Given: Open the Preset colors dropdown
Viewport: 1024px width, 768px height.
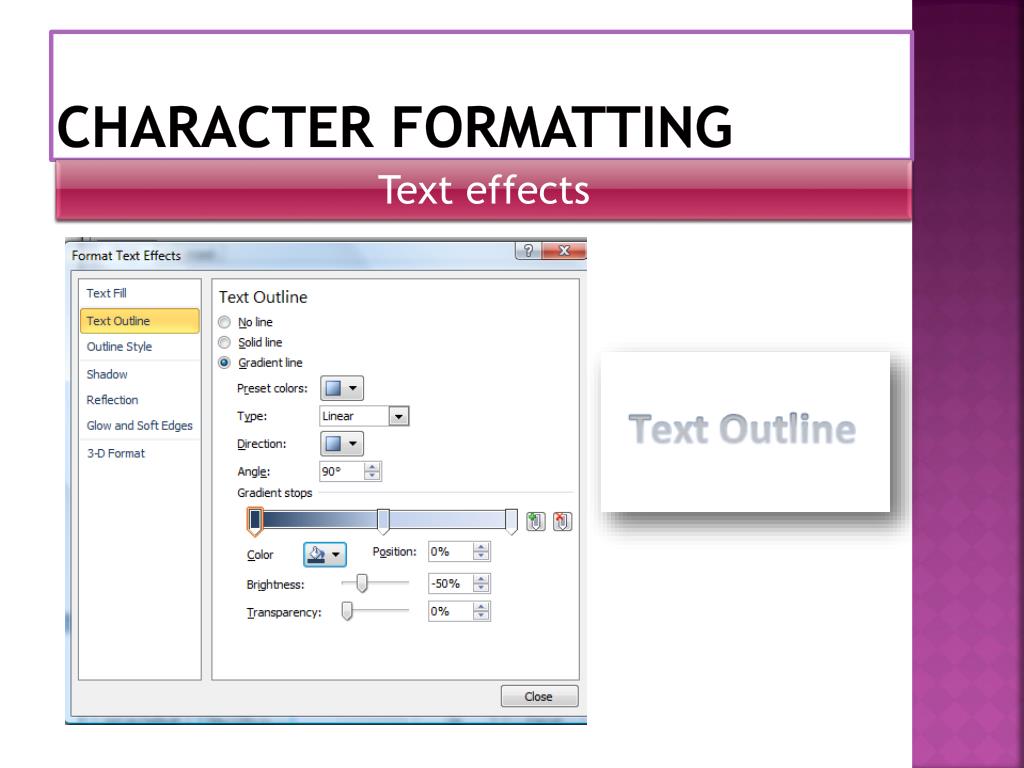Looking at the screenshot, I should click(x=342, y=388).
